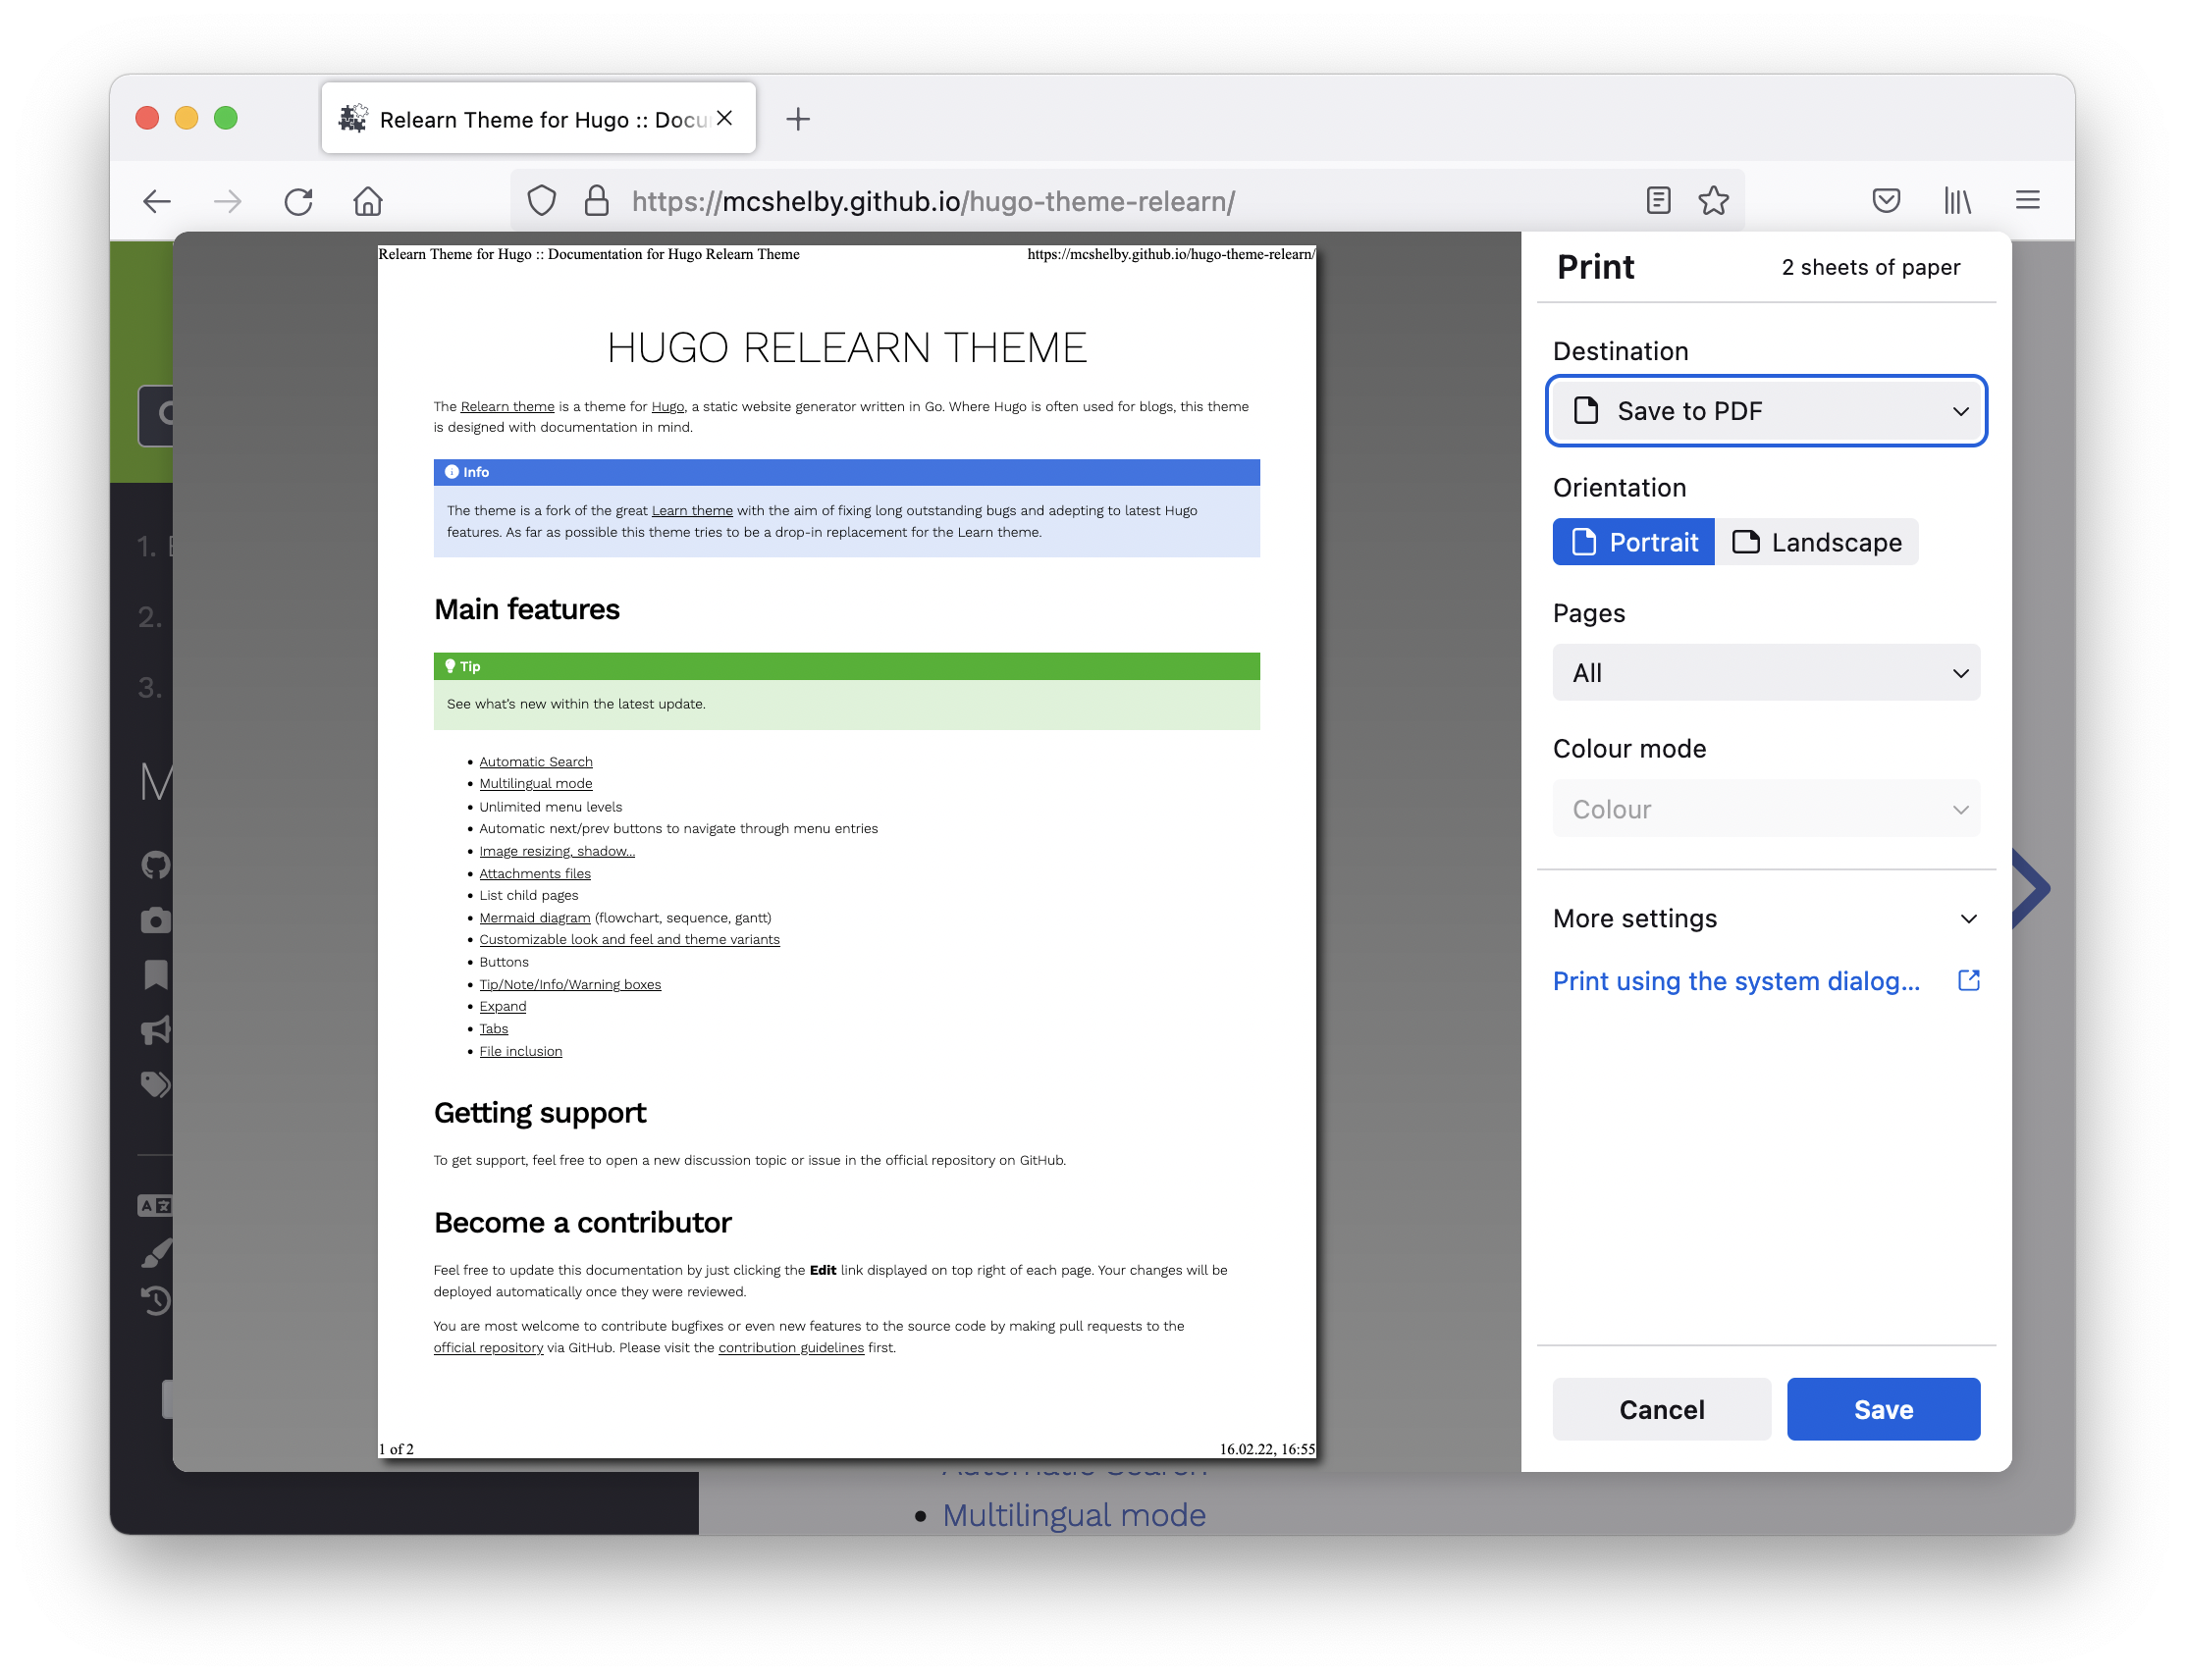Open the Pages dropdown showing All

1765,672
